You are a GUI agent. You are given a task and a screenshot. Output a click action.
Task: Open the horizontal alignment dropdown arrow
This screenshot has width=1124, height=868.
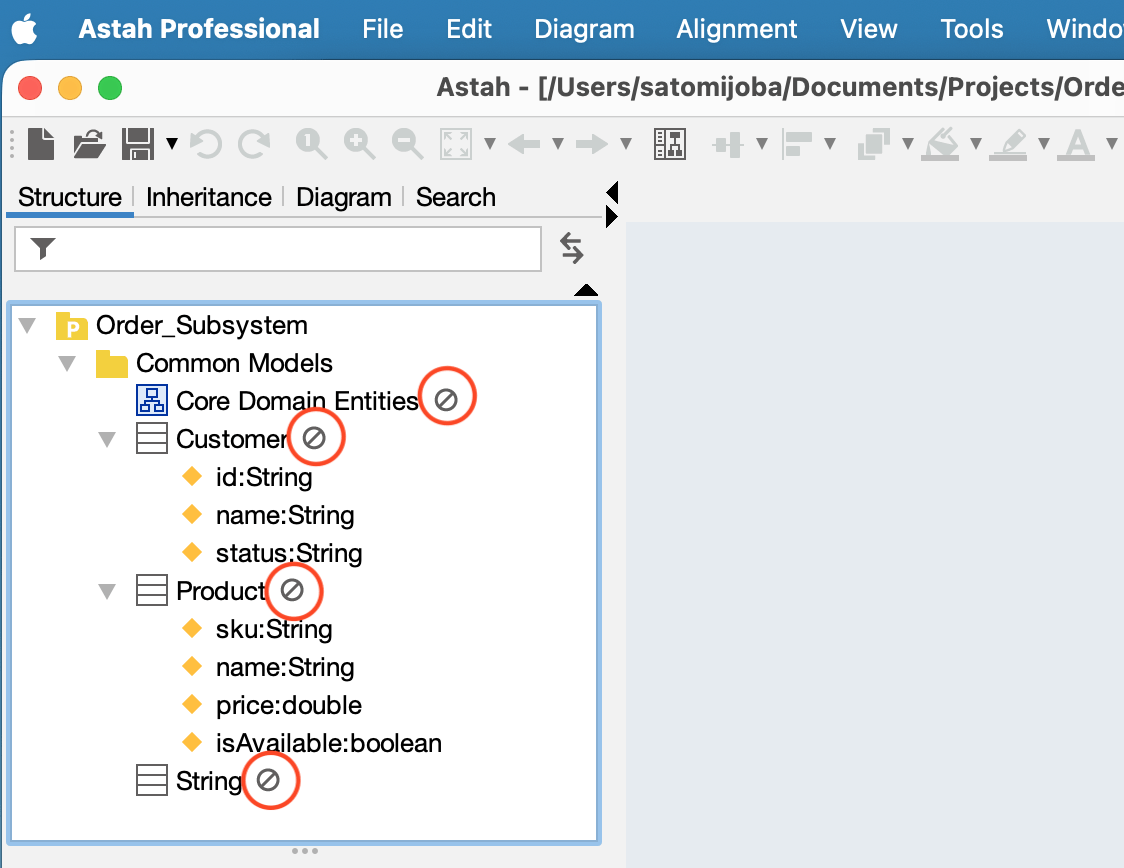point(762,143)
